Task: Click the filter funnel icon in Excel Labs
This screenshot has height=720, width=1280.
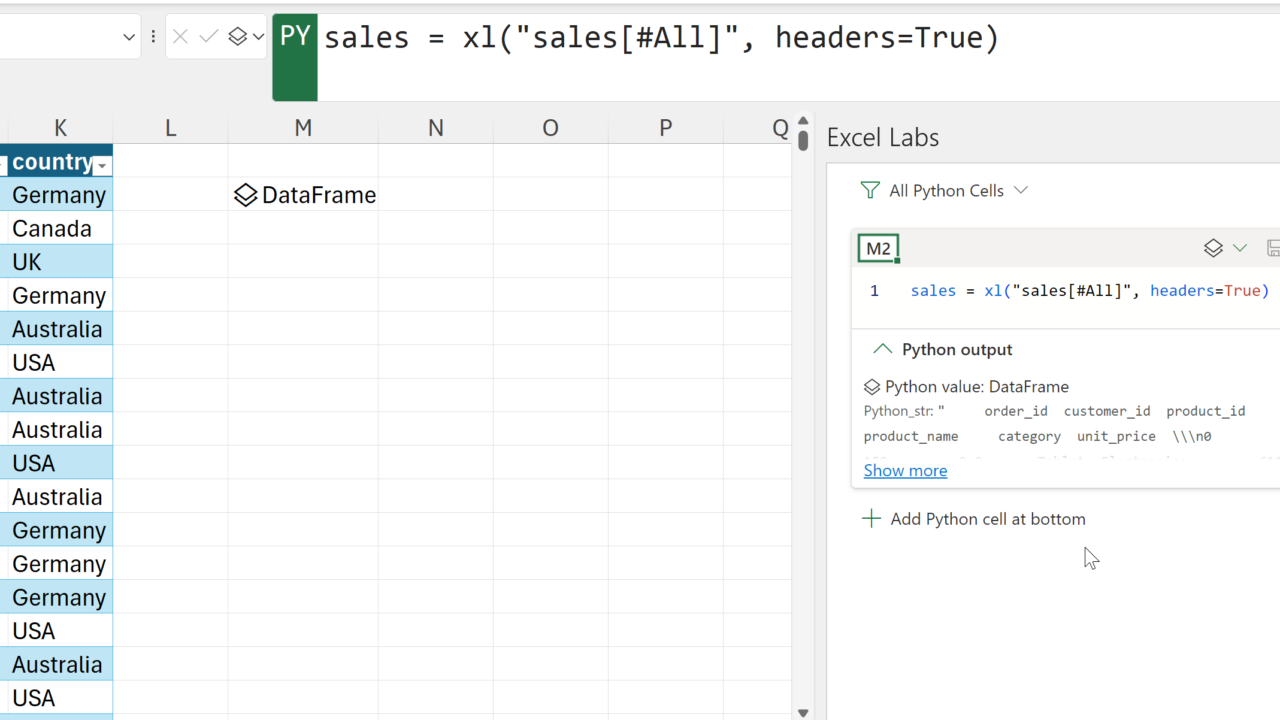Action: (x=870, y=190)
